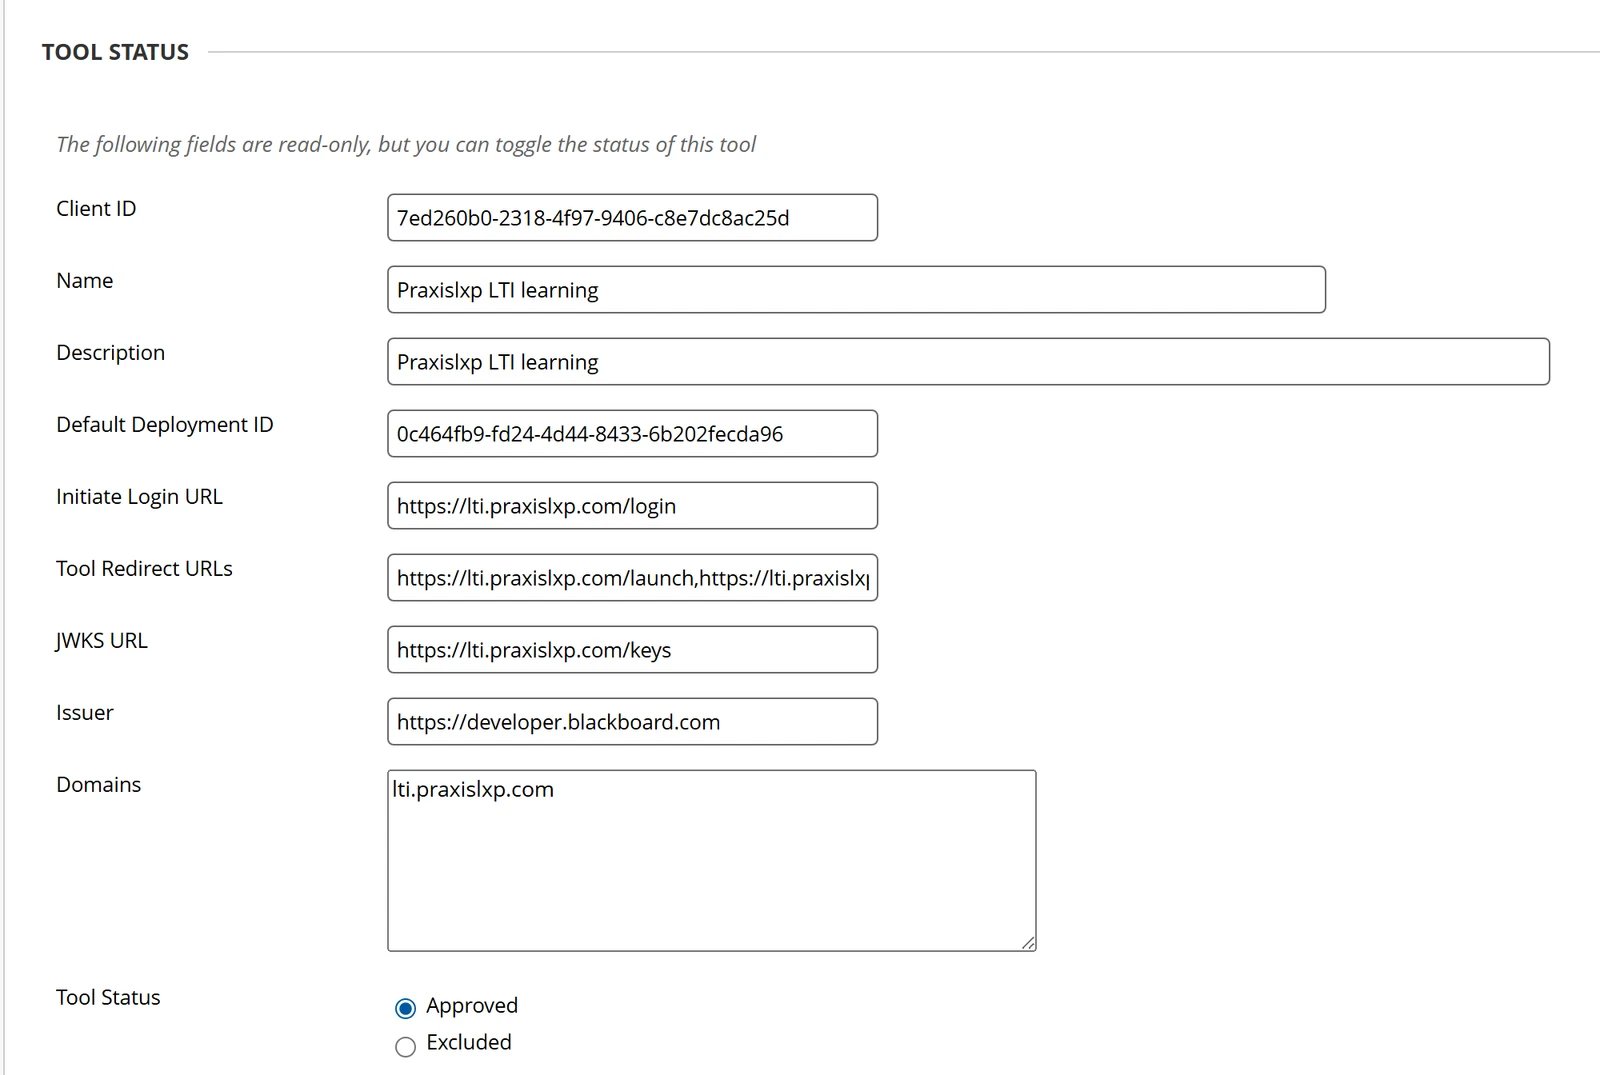
Task: Select the Approved tool status radio button
Action: (x=405, y=1008)
